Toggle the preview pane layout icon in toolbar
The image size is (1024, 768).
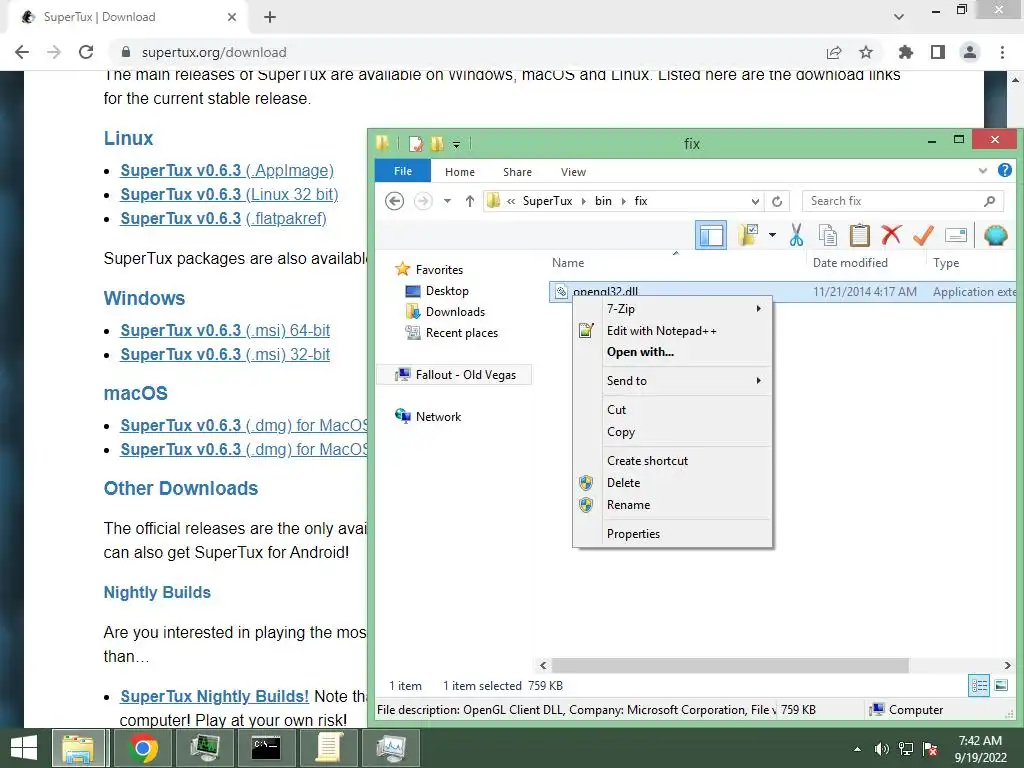pyautogui.click(x=711, y=235)
